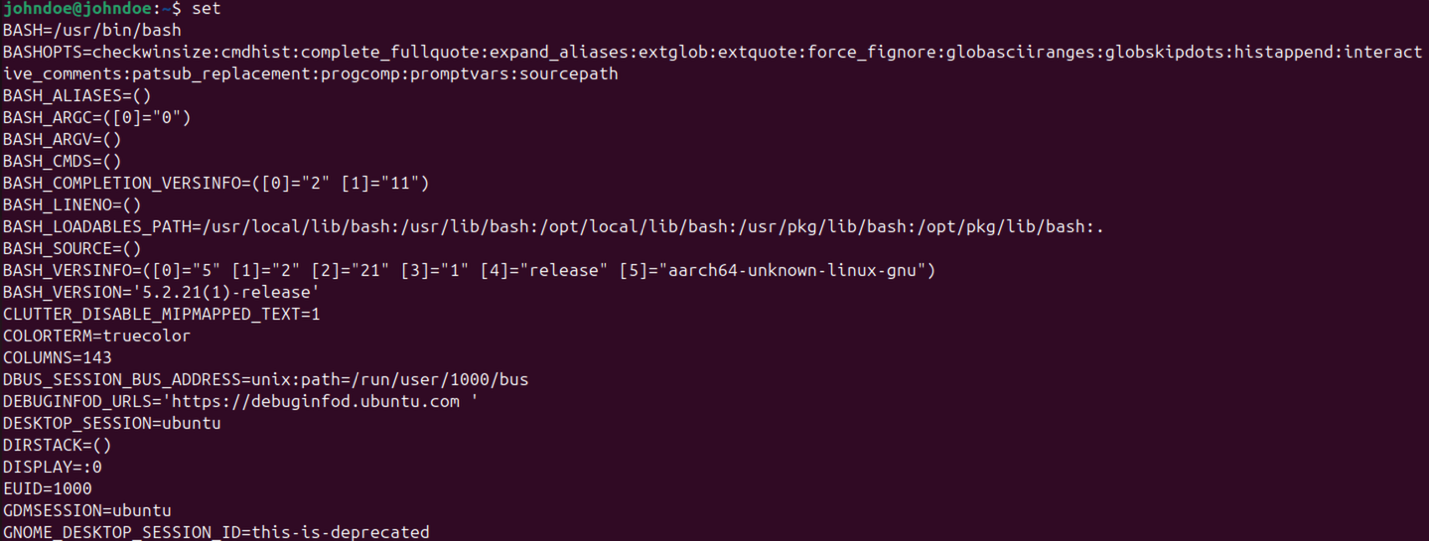Screen dimensions: 1429x541
Task: Click the COLORTERM=truecolor line
Action: pos(96,336)
